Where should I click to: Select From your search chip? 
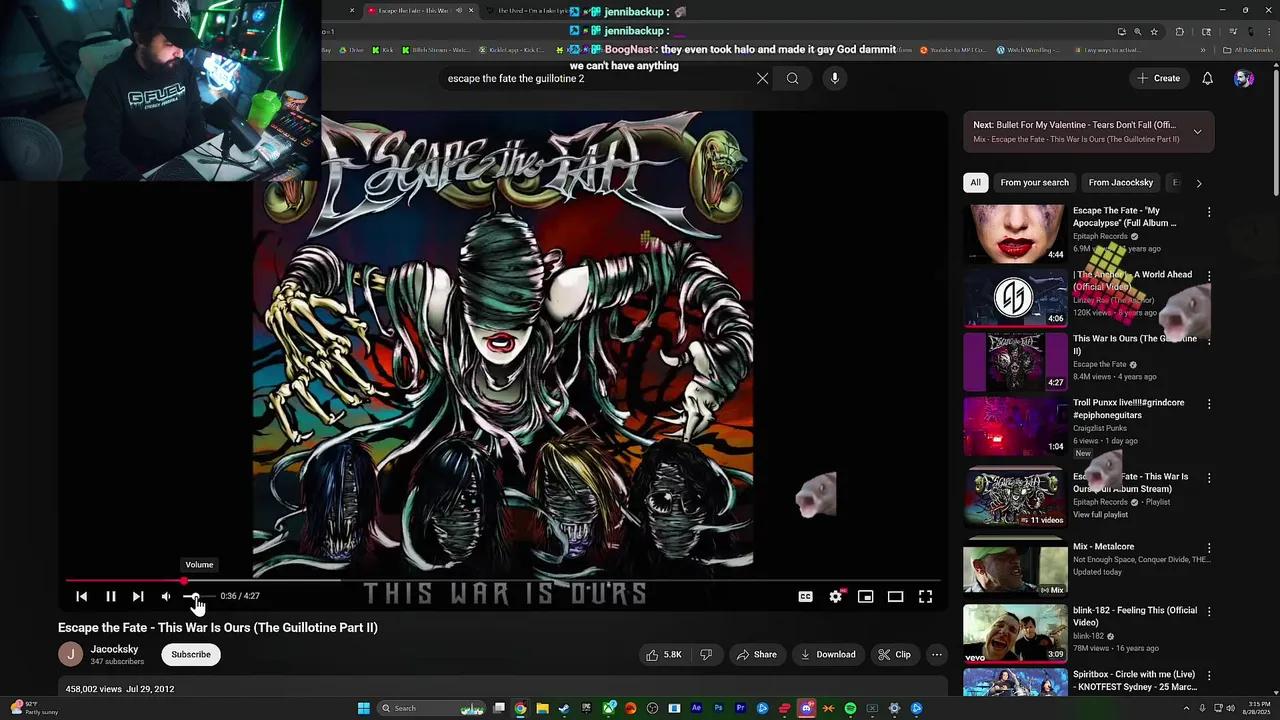click(1034, 182)
